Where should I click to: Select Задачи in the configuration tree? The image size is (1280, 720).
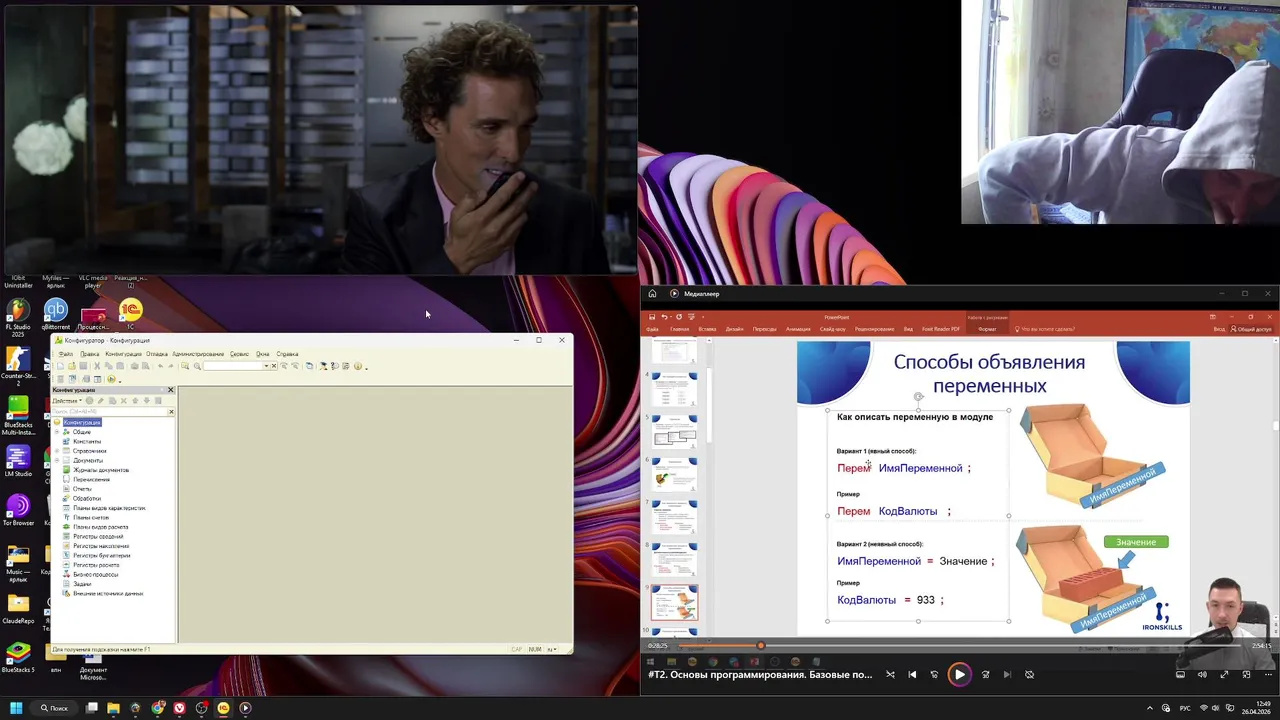(x=82, y=584)
